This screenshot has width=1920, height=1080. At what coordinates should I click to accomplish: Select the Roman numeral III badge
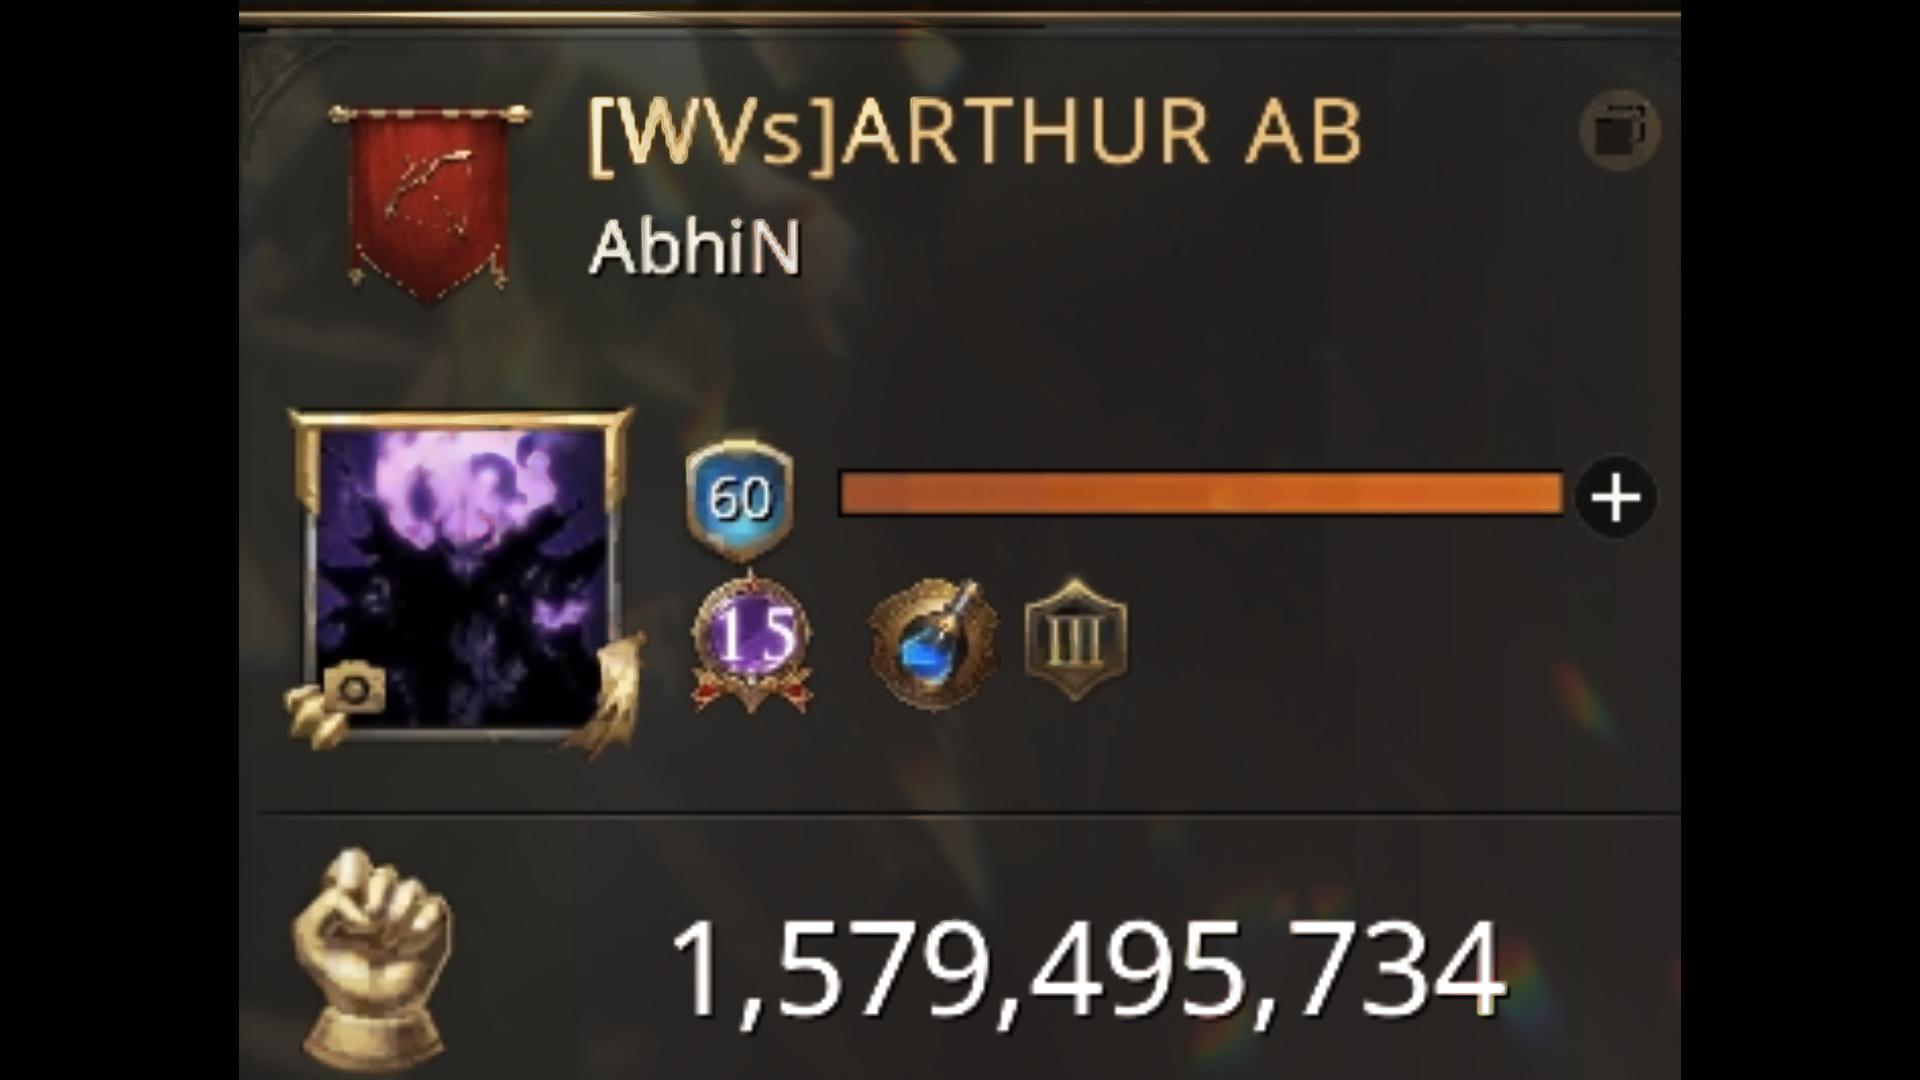pyautogui.click(x=1076, y=640)
